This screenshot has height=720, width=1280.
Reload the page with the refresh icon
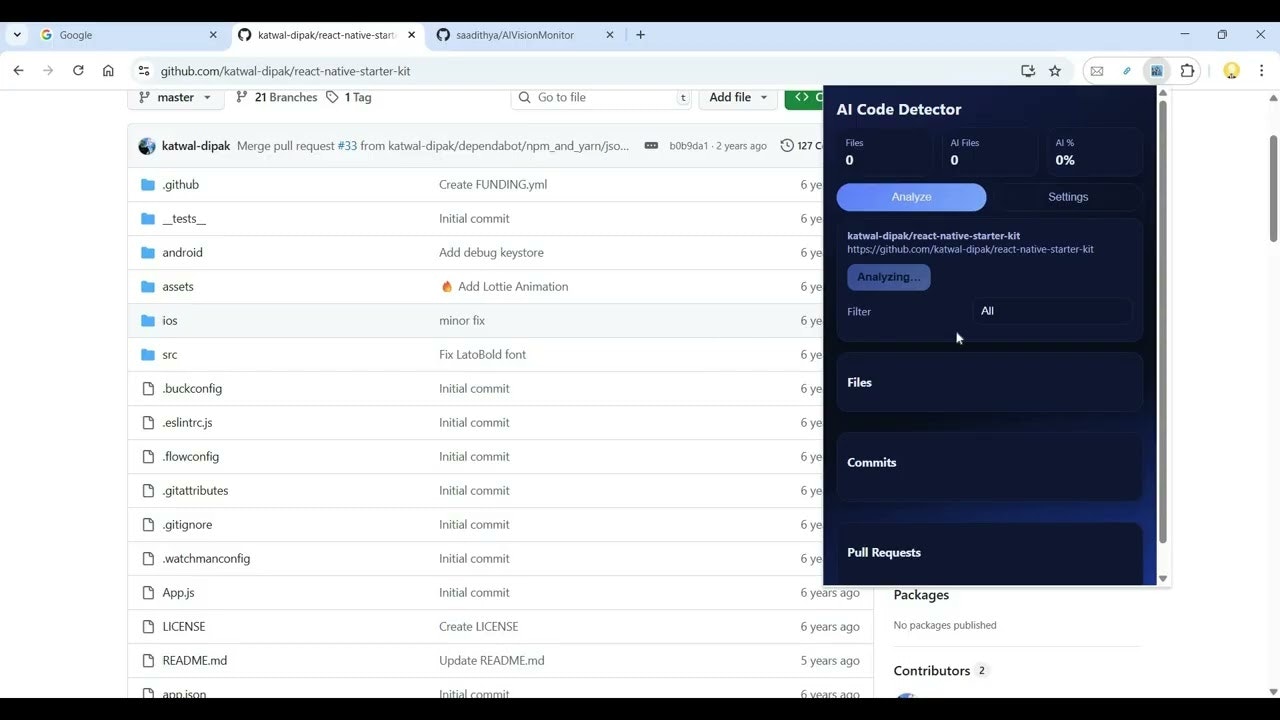pyautogui.click(x=78, y=71)
